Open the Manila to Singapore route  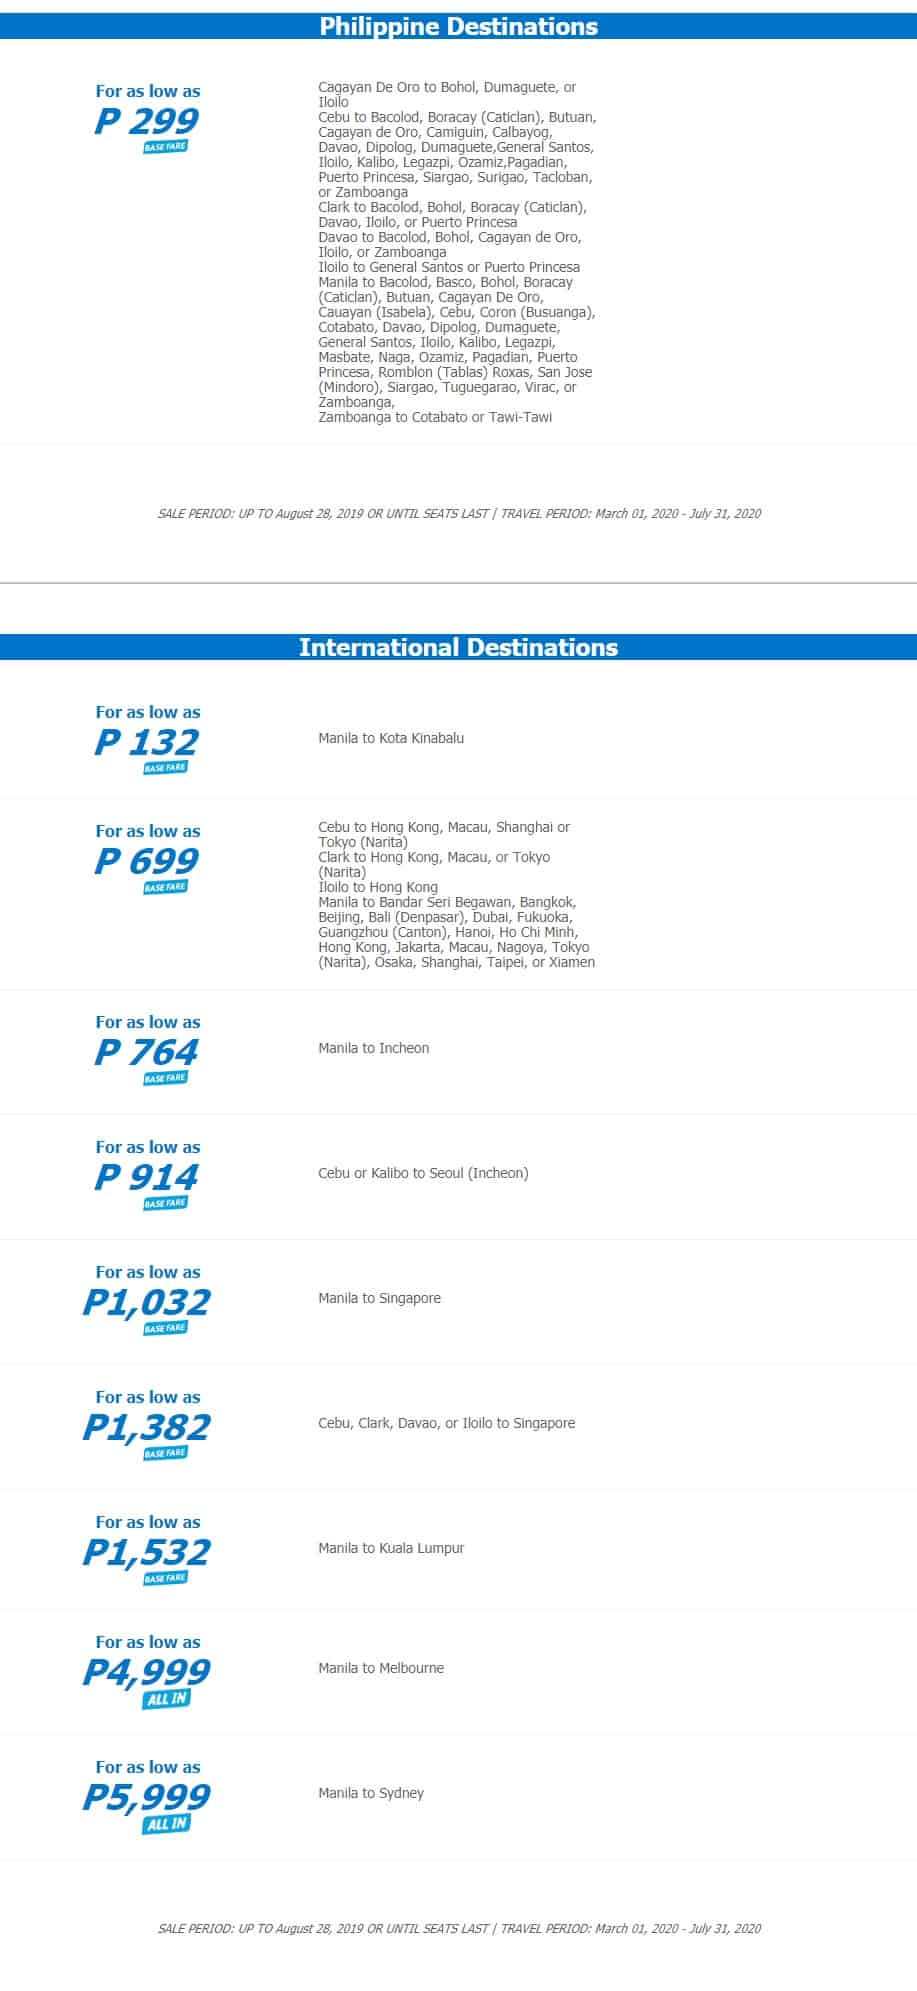pyautogui.click(x=379, y=1298)
